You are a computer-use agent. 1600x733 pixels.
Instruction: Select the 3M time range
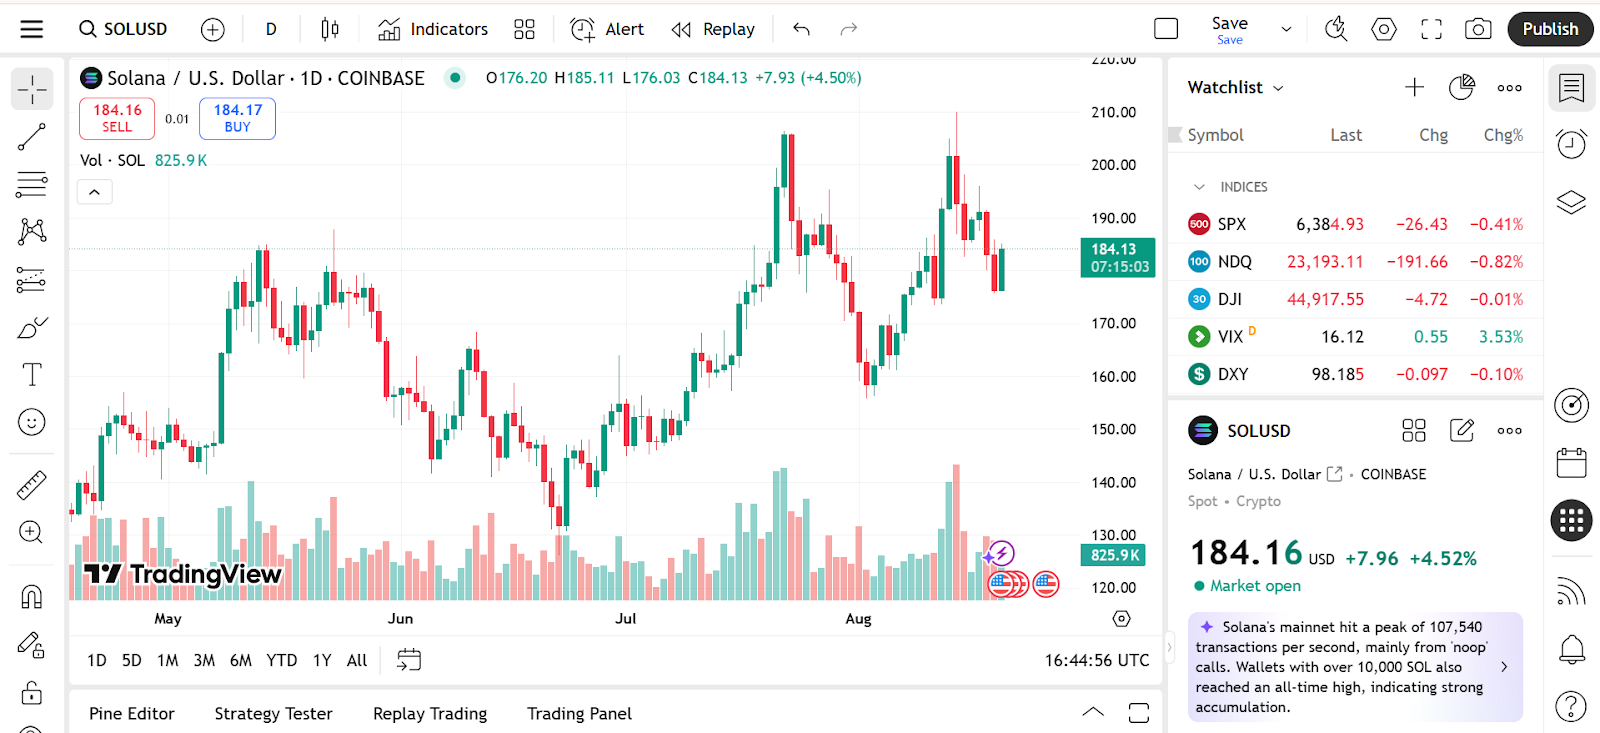(204, 660)
